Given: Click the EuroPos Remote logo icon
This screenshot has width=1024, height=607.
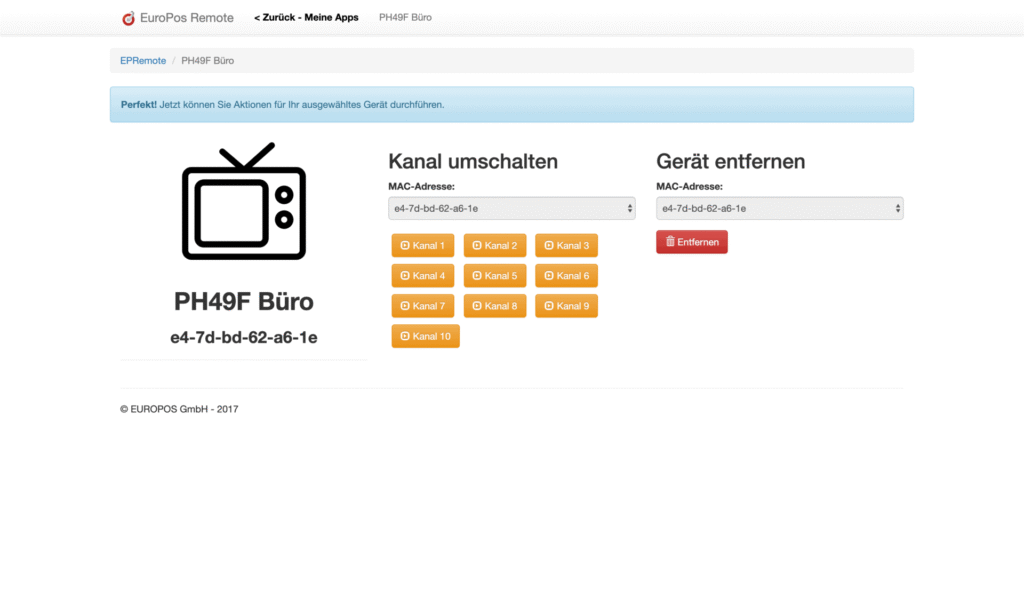Looking at the screenshot, I should click(x=128, y=18).
